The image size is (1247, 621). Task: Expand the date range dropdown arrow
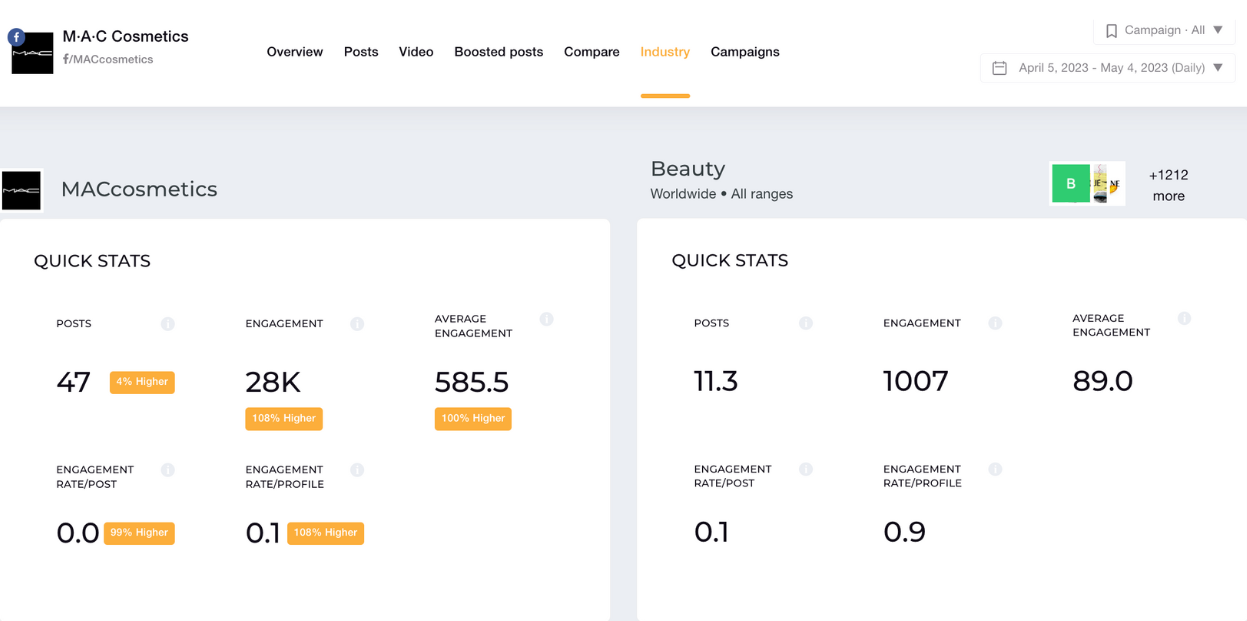pyautogui.click(x=1218, y=68)
